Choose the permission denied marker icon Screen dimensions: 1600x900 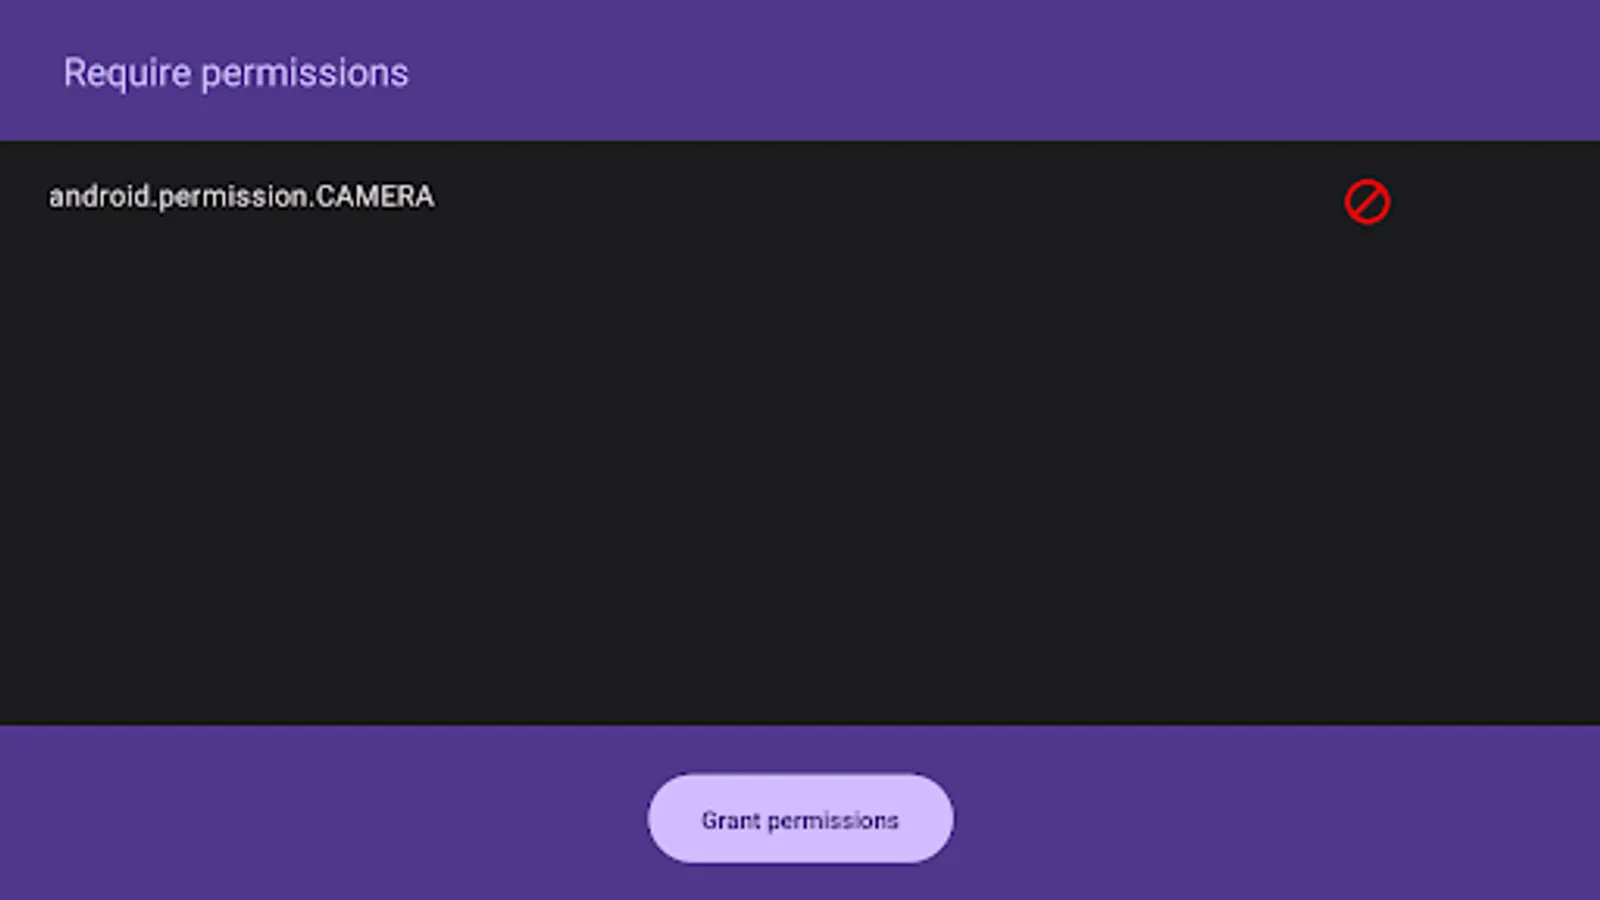click(x=1367, y=202)
